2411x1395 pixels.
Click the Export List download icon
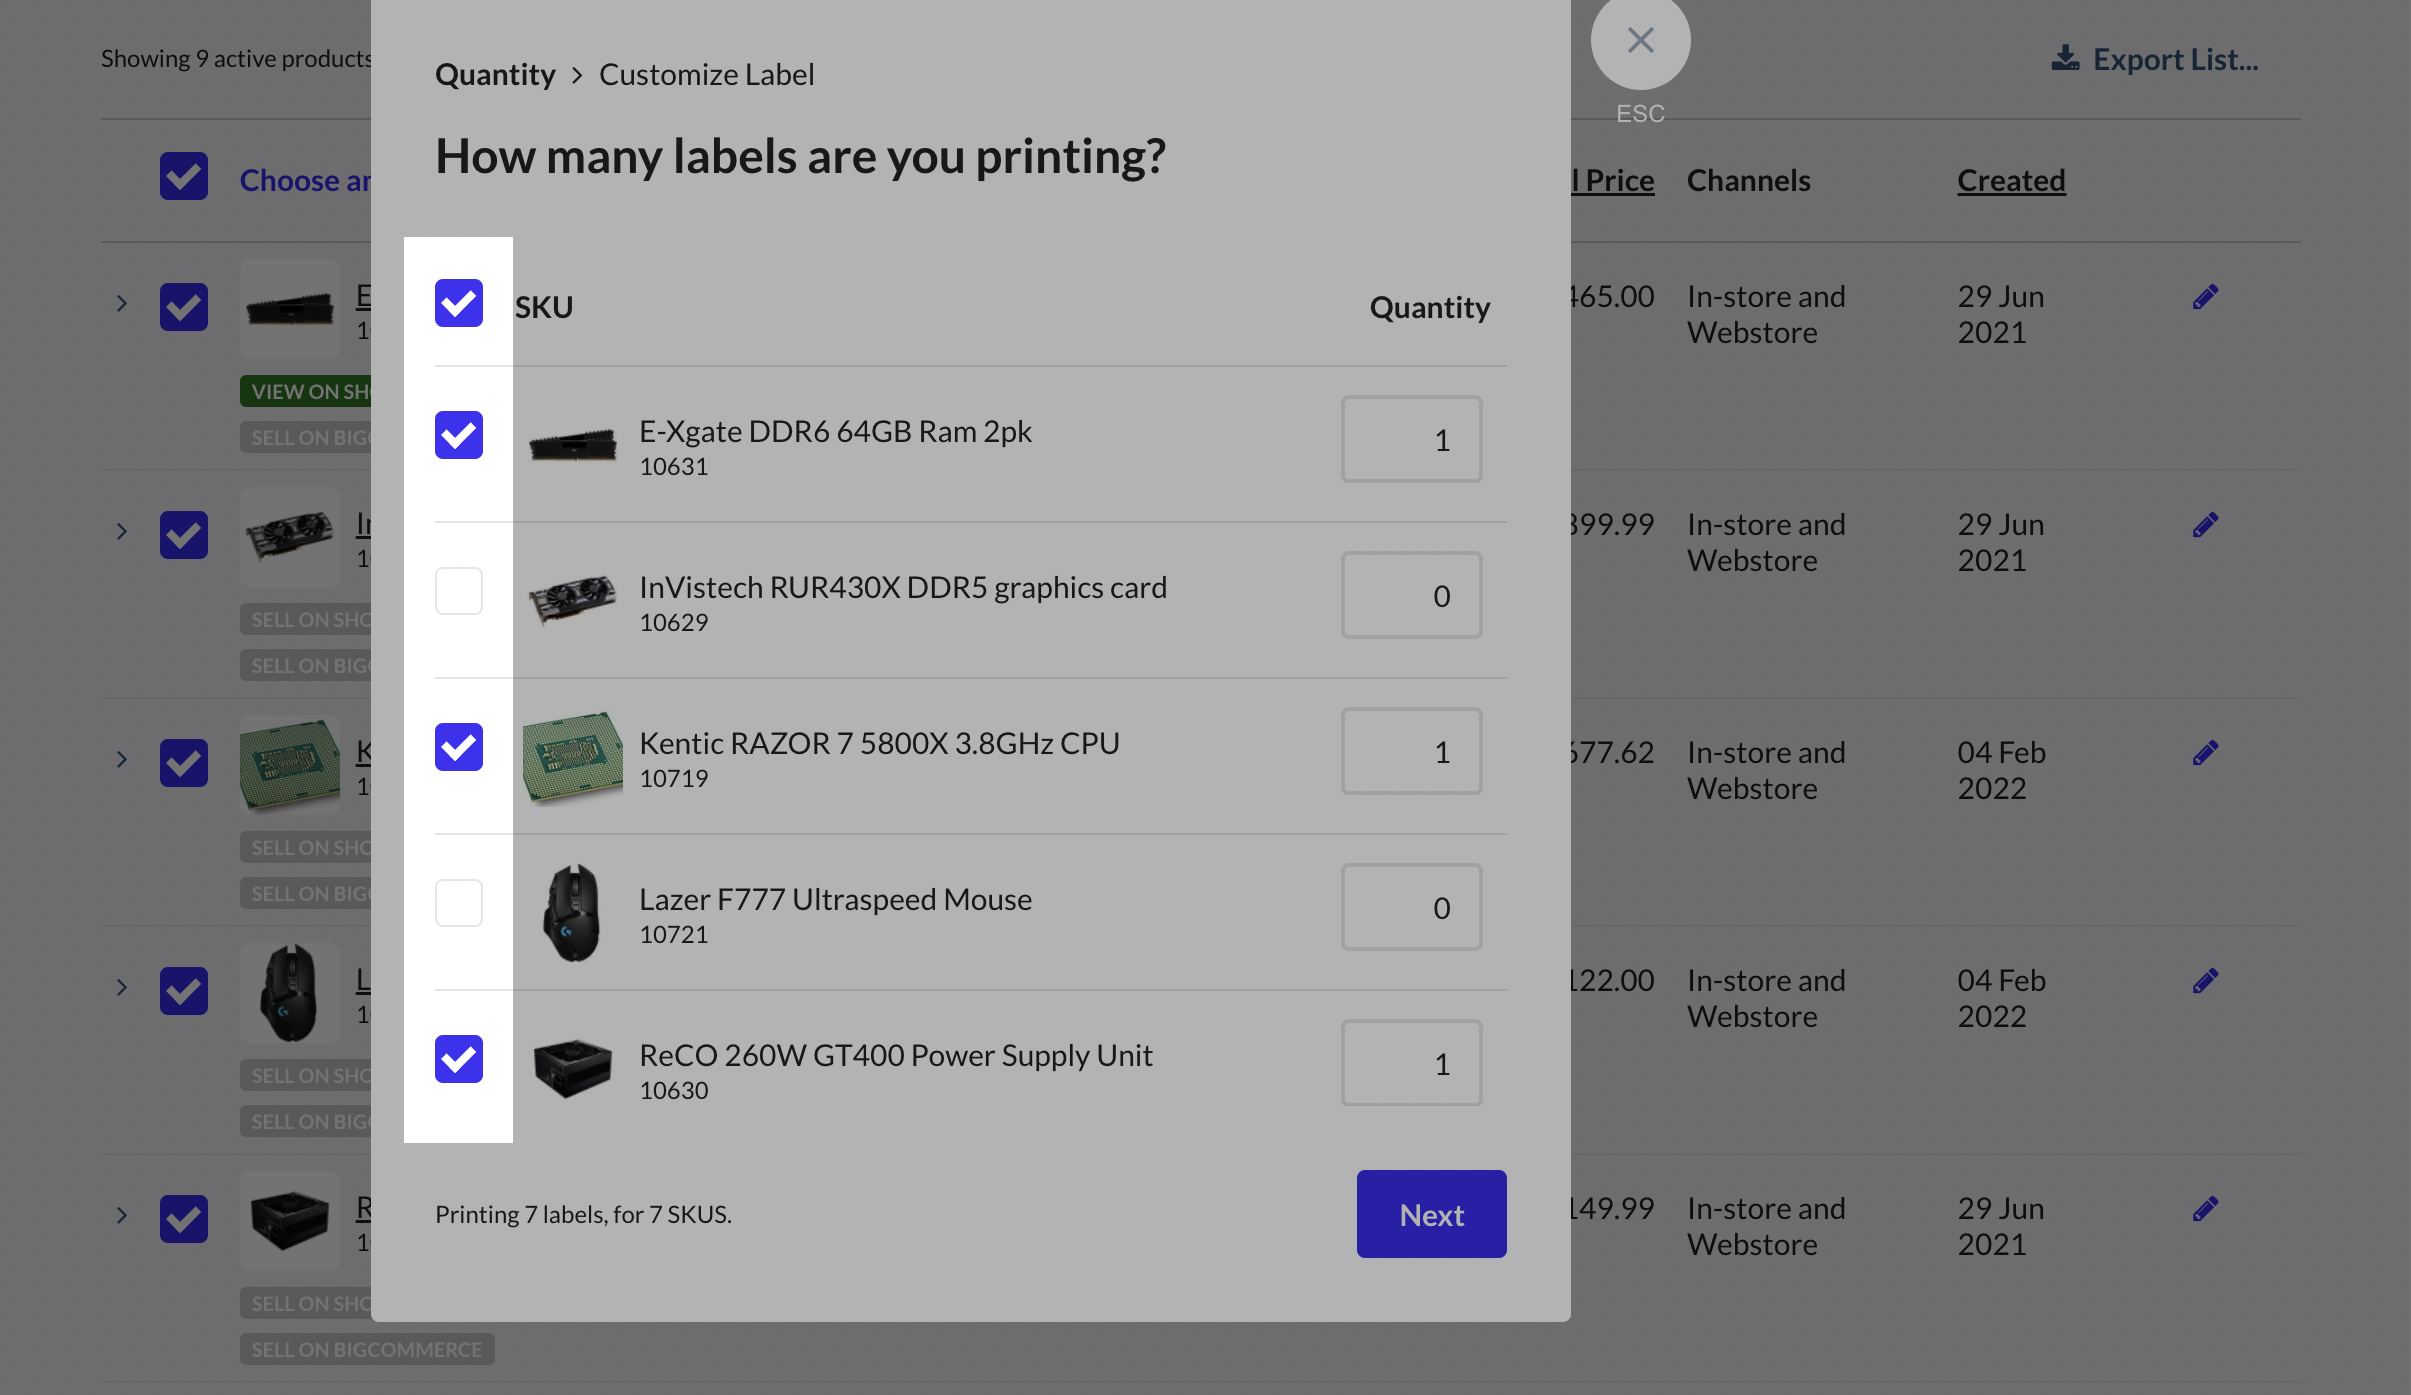(2065, 59)
